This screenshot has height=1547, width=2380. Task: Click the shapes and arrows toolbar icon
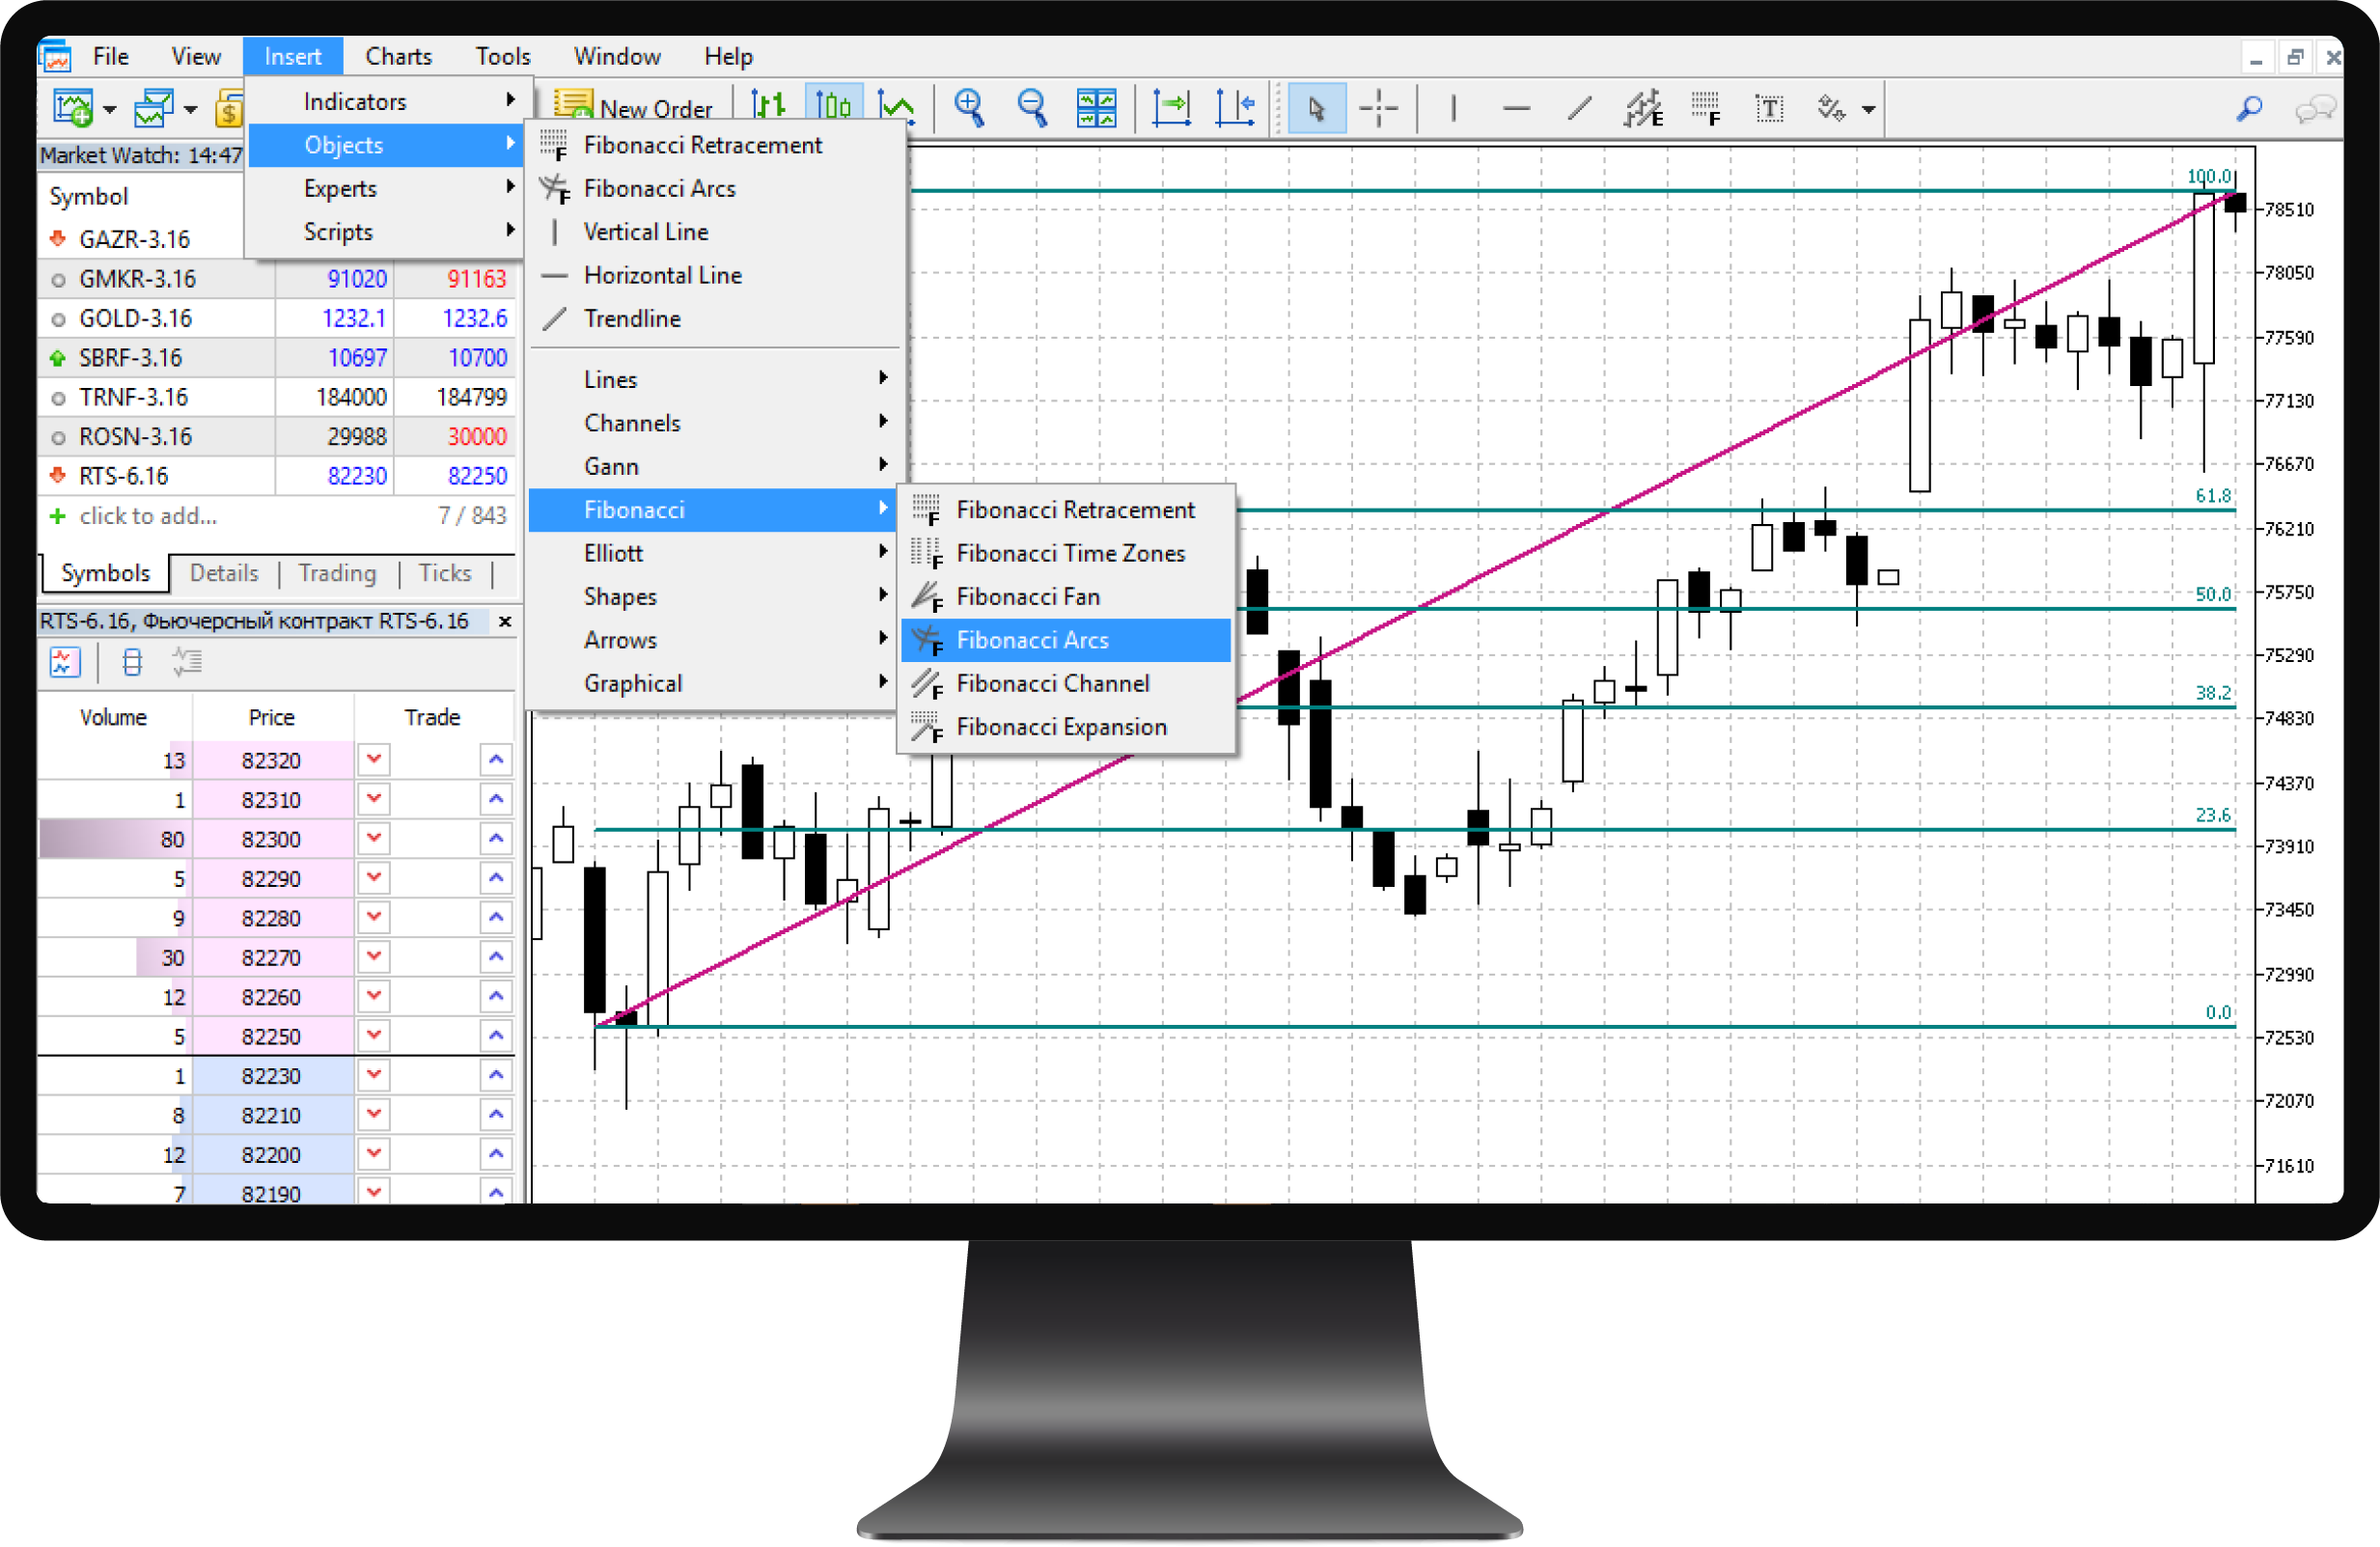click(1831, 108)
